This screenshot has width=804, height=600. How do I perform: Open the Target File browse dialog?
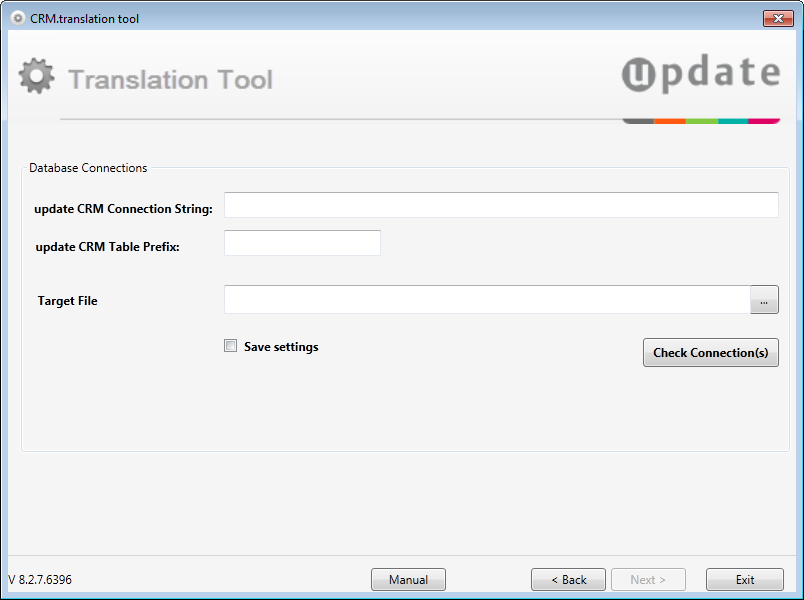(x=764, y=300)
